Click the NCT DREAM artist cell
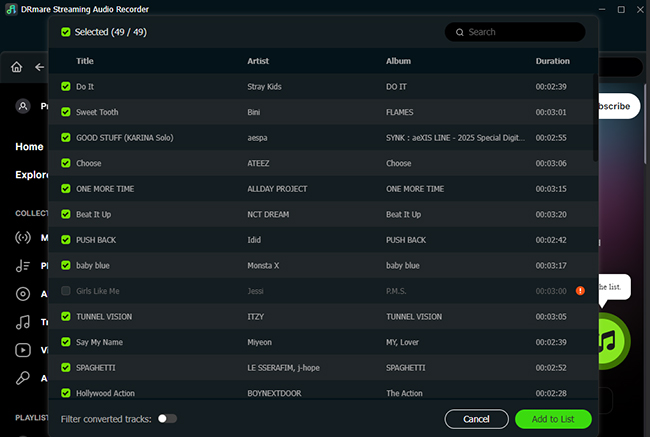Screen dimensions: 650x437 tap(268, 214)
